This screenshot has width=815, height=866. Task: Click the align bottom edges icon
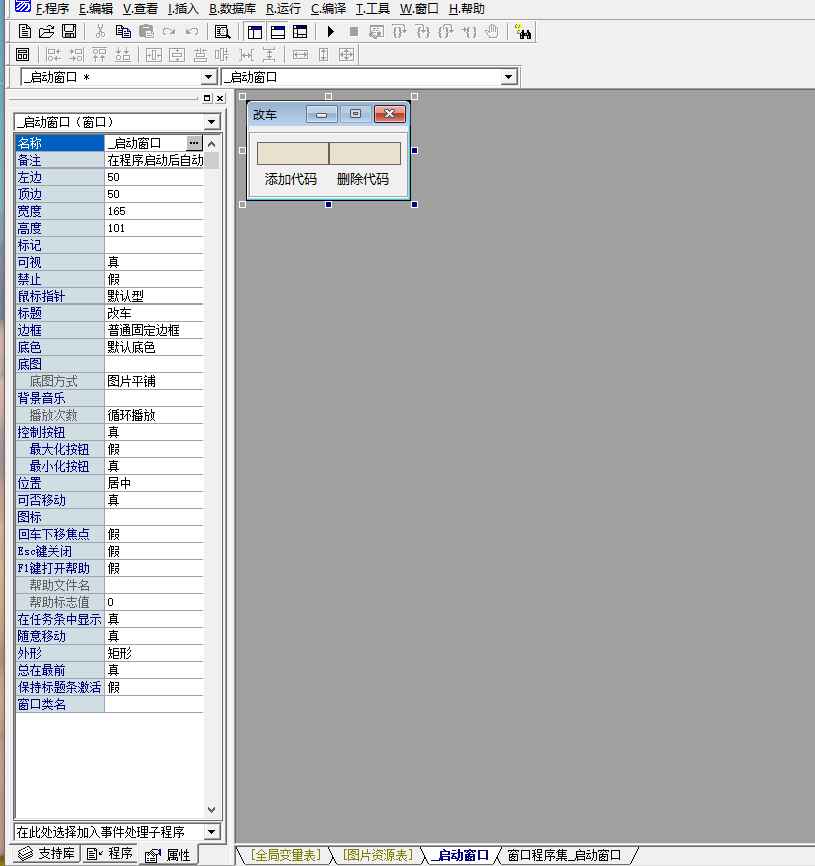click(x=123, y=55)
